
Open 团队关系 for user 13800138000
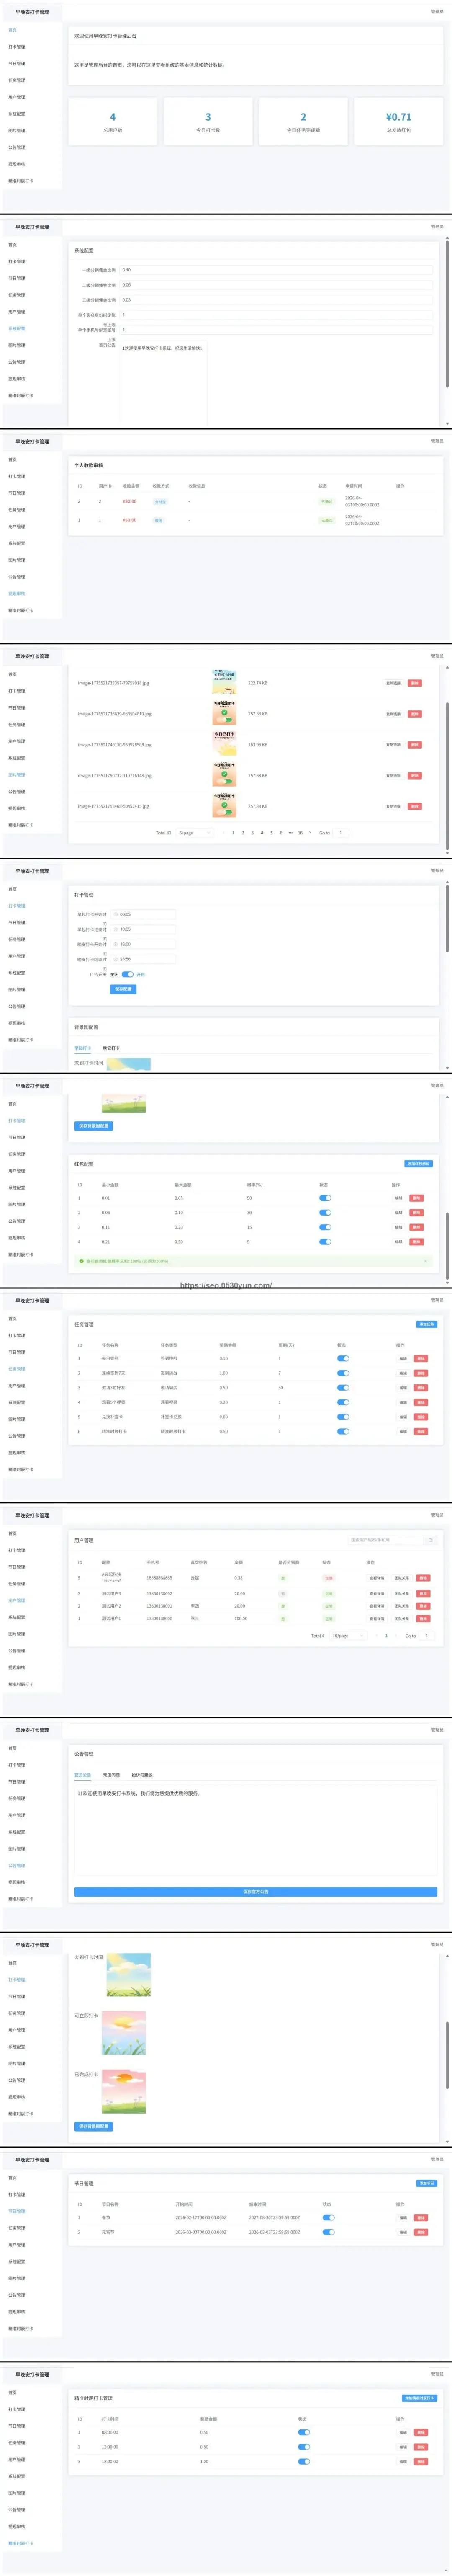pyautogui.click(x=402, y=1618)
